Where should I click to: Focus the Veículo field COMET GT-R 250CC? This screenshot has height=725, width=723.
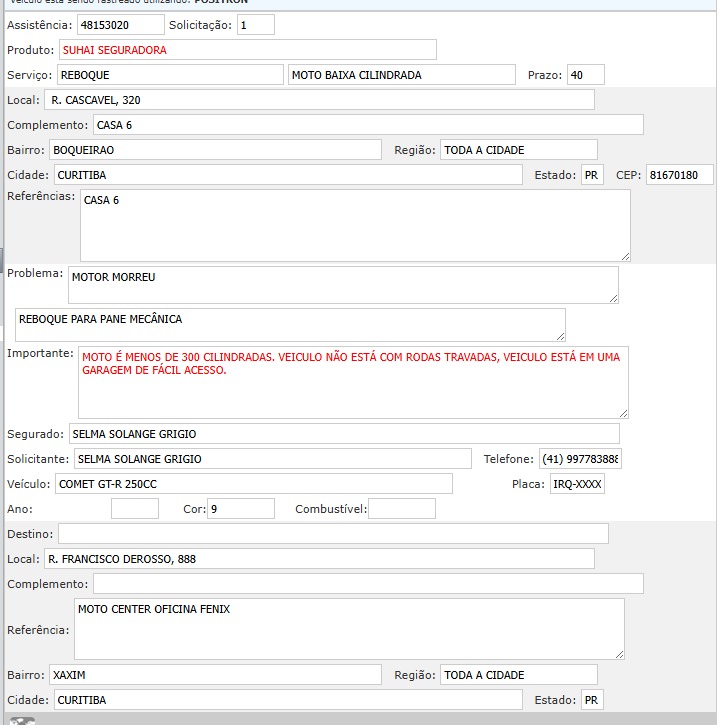(254, 484)
